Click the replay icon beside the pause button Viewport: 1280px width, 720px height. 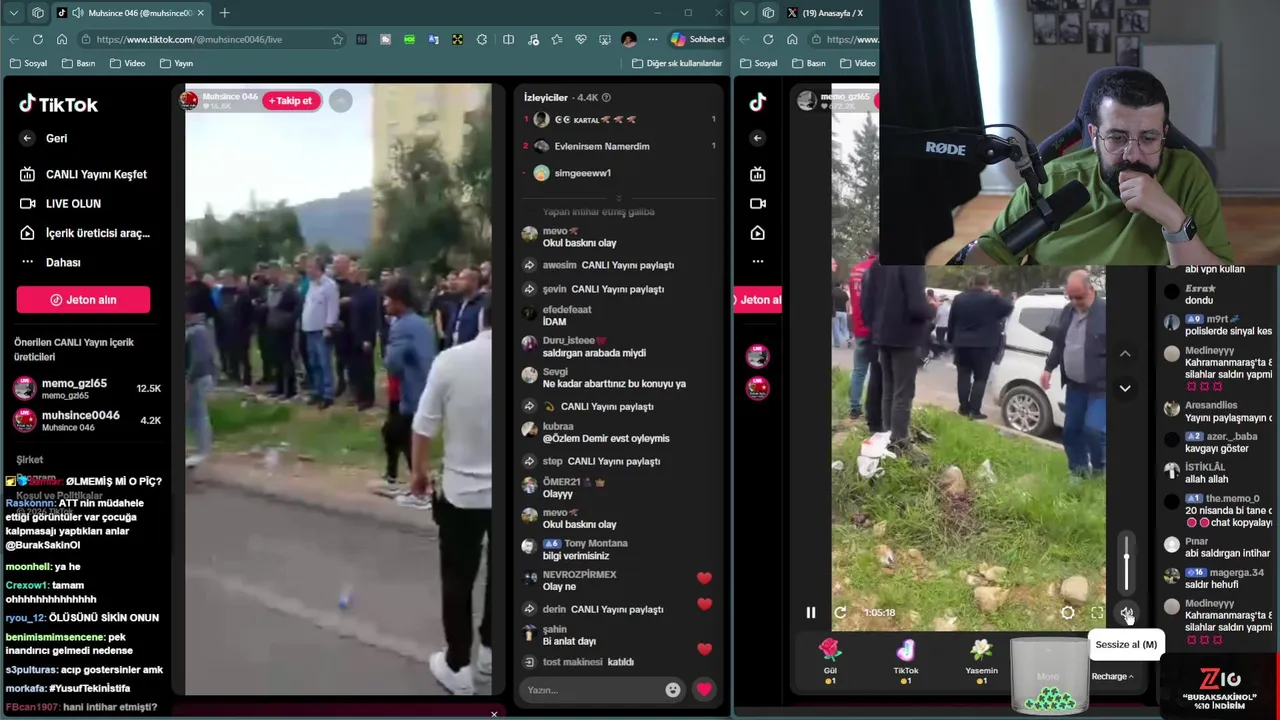coord(840,613)
